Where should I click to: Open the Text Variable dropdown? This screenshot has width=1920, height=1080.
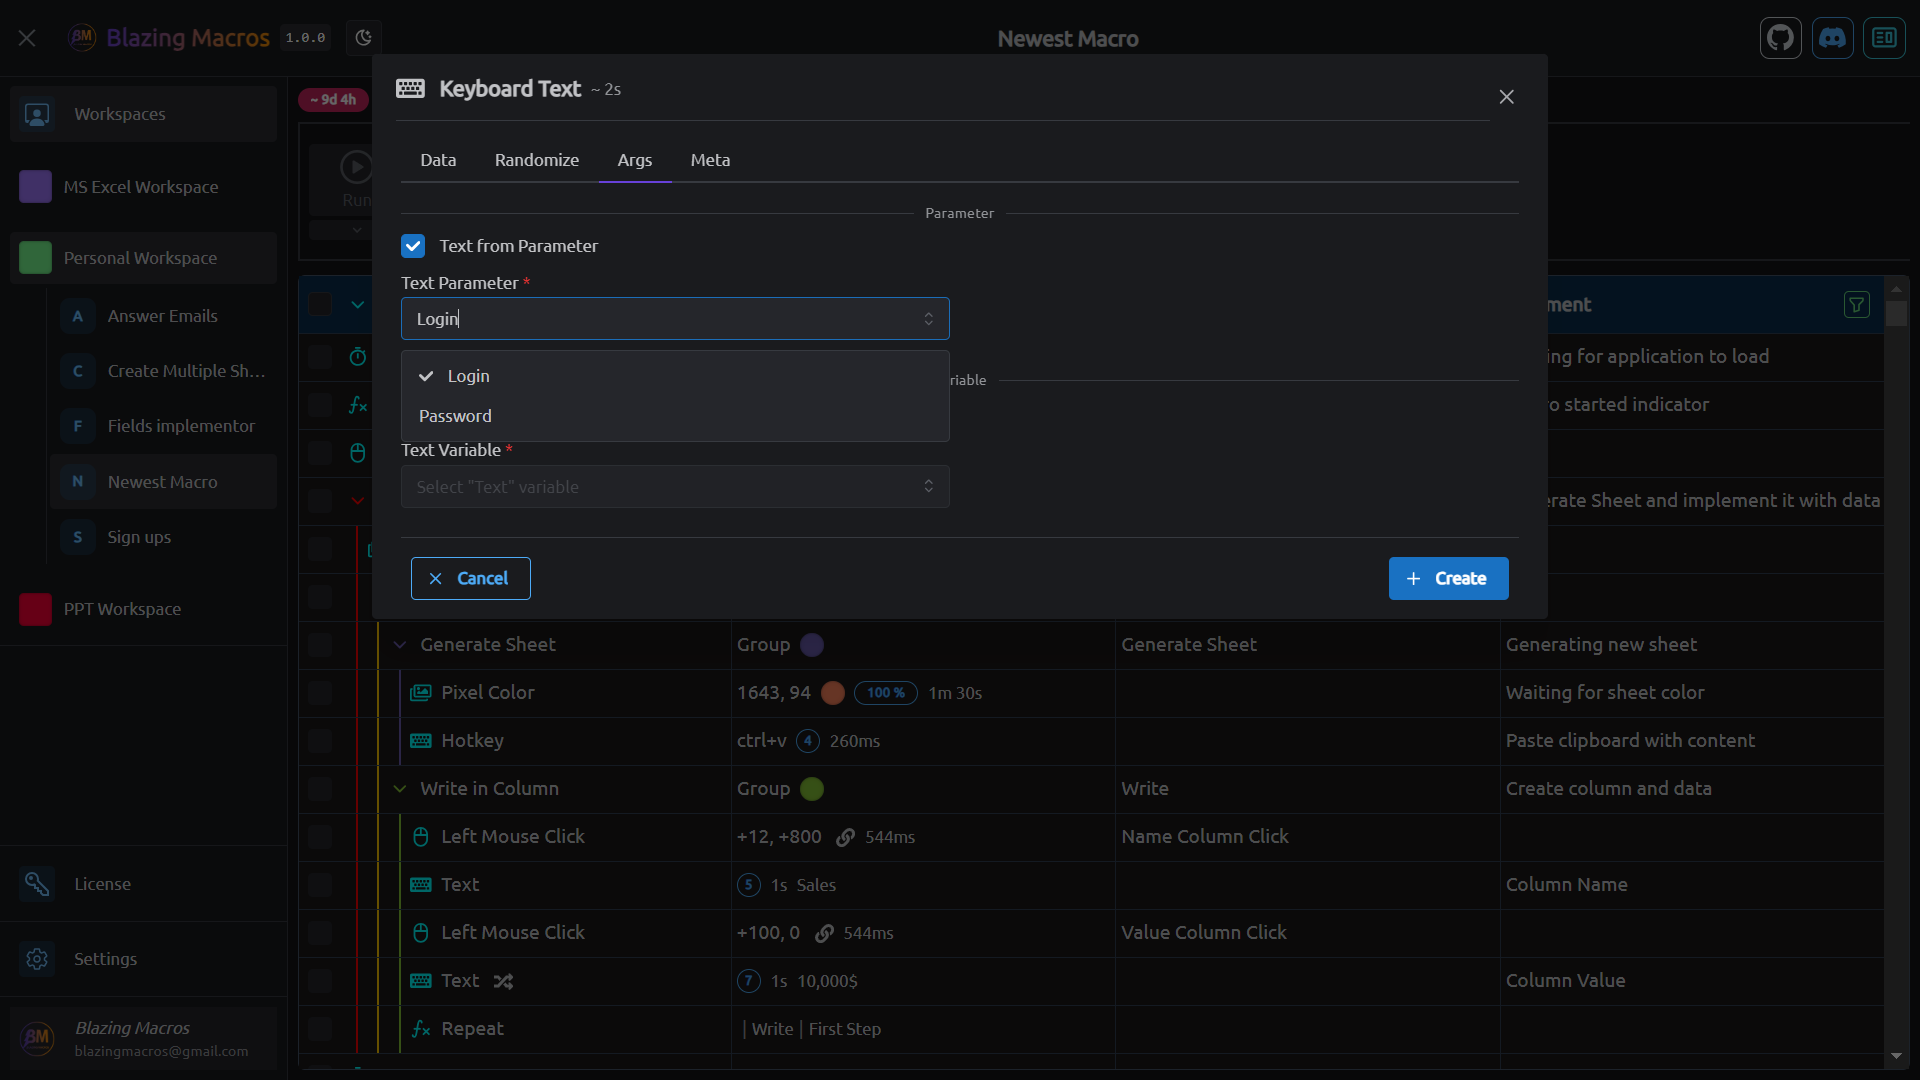point(675,487)
